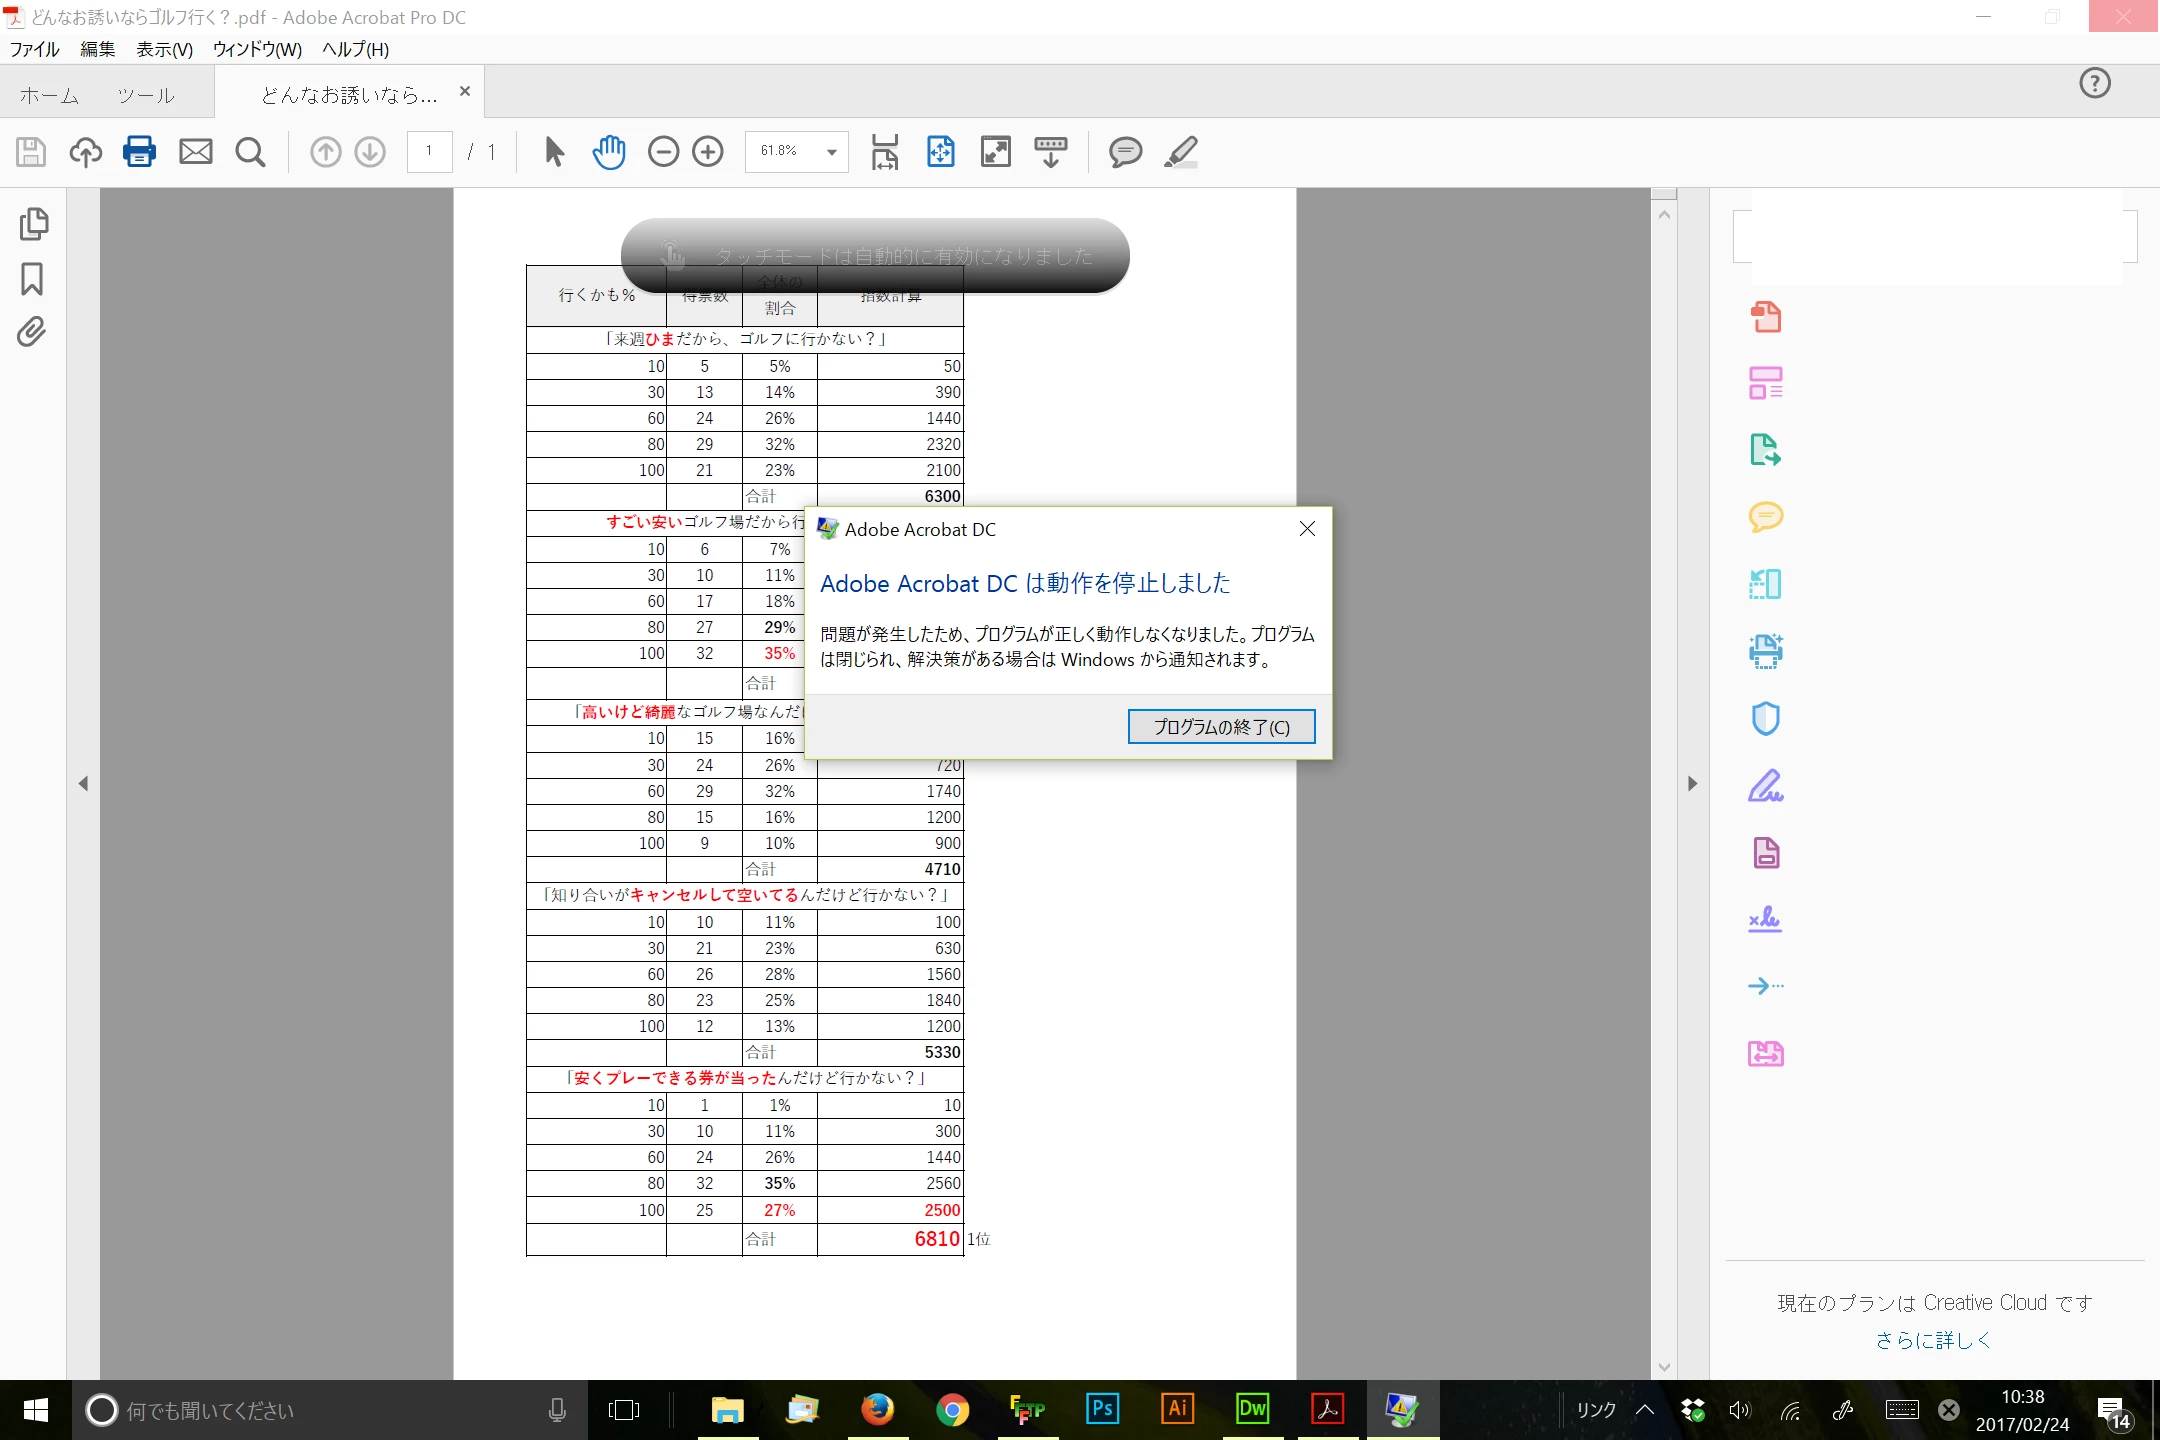Click the Print icon in toolbar

[139, 152]
